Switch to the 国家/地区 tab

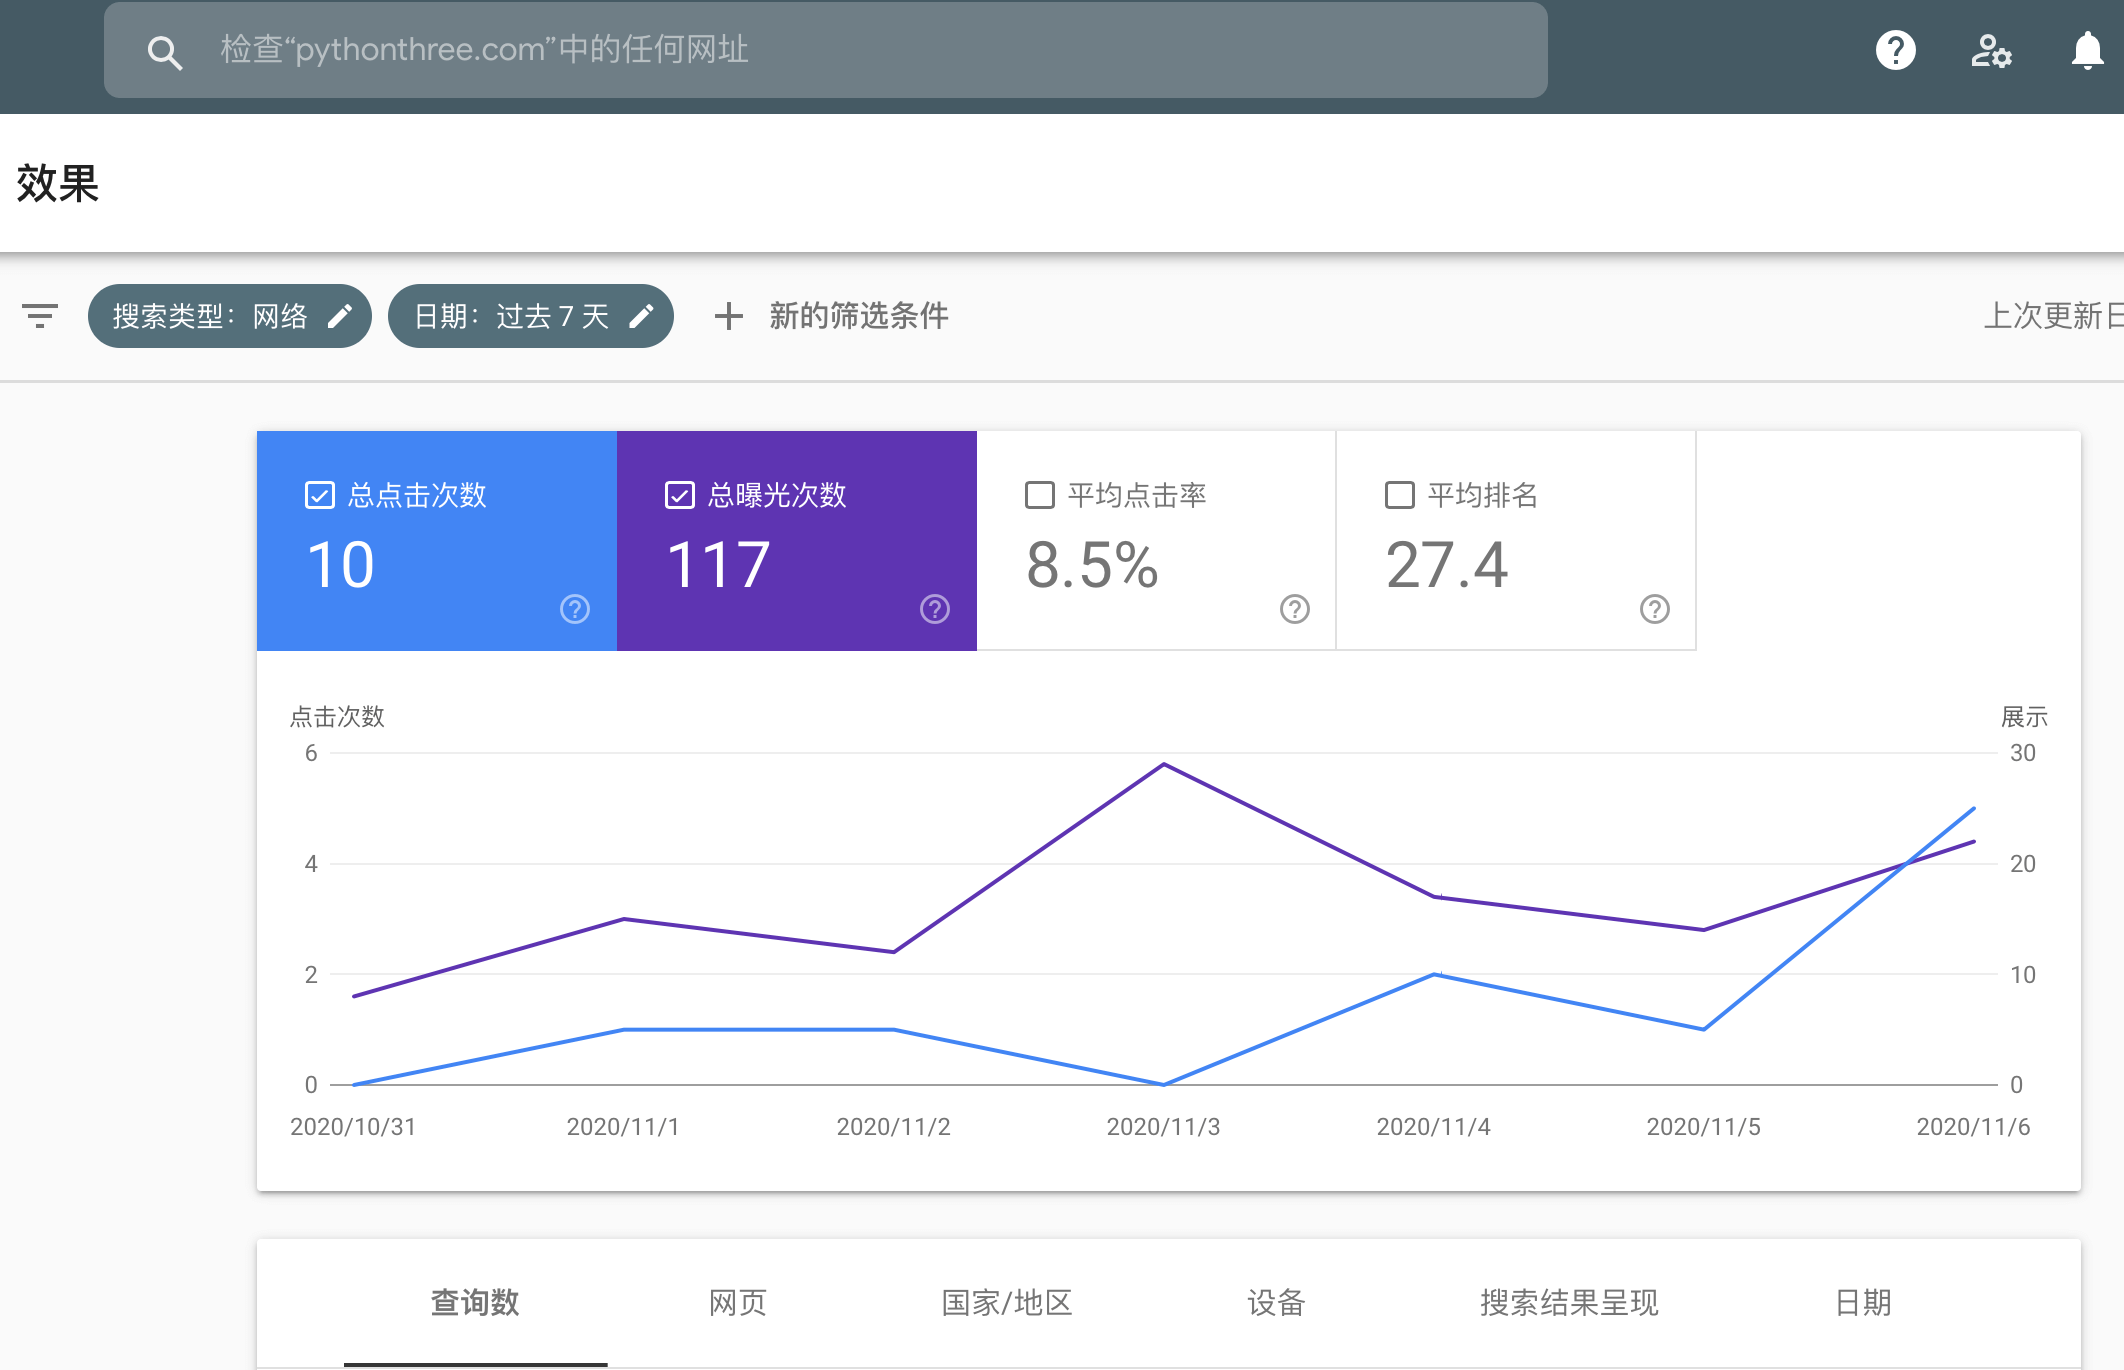click(x=1007, y=1302)
